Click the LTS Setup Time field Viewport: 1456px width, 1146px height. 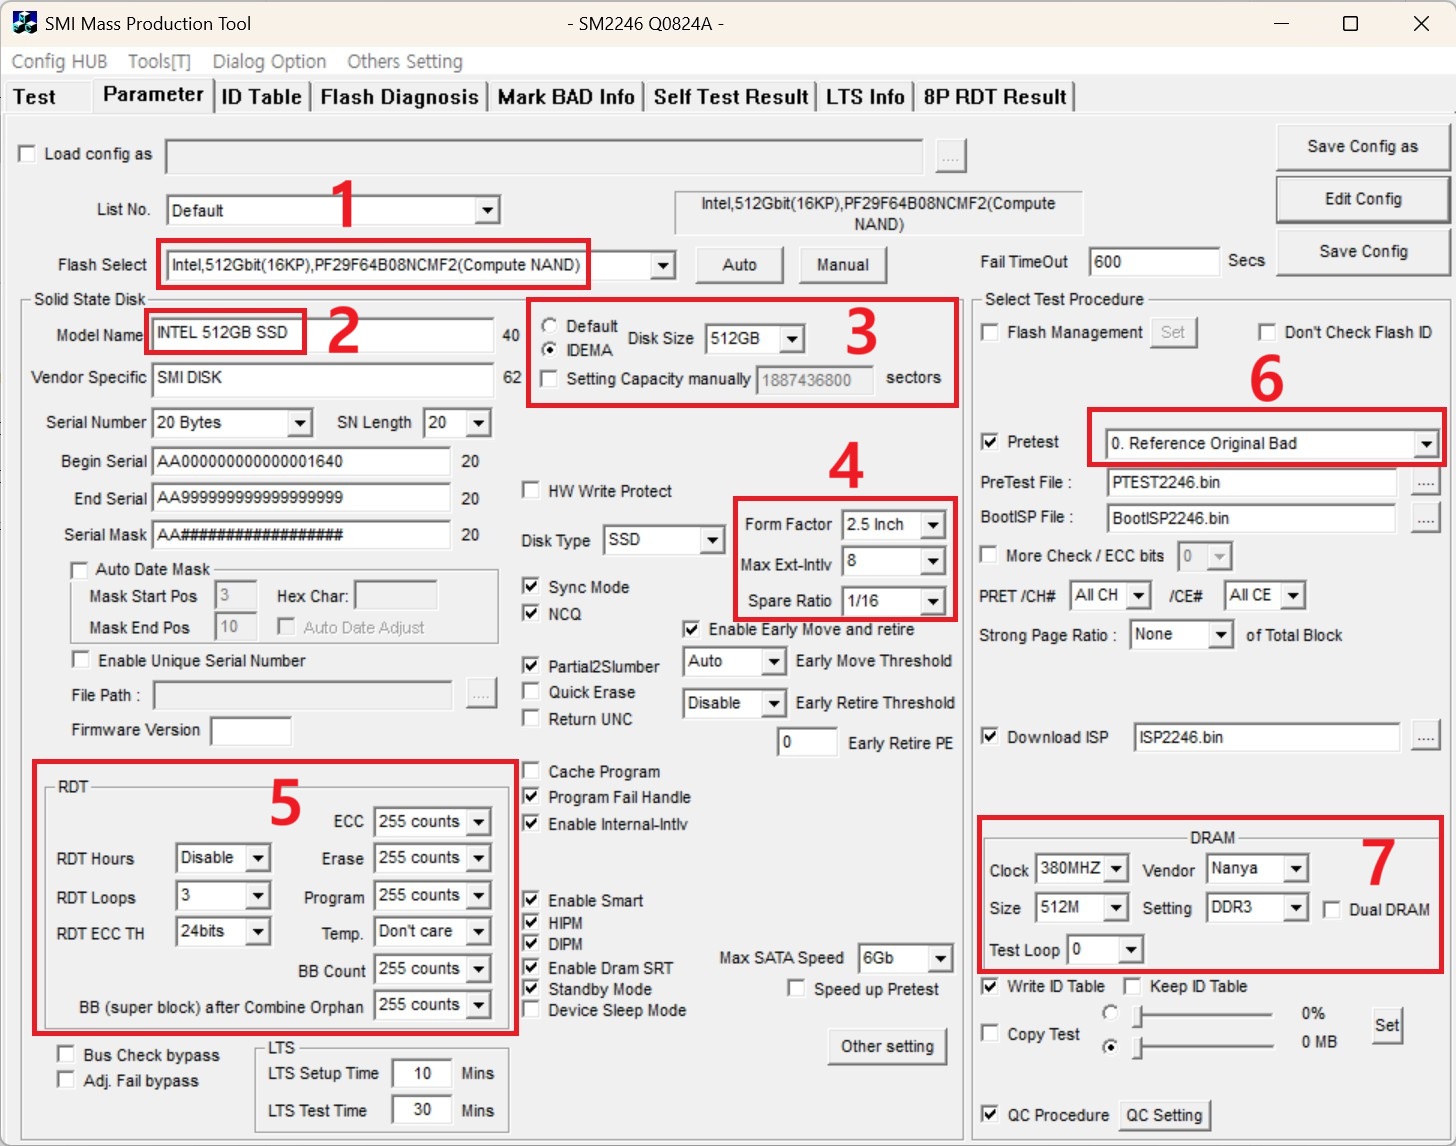(421, 1073)
